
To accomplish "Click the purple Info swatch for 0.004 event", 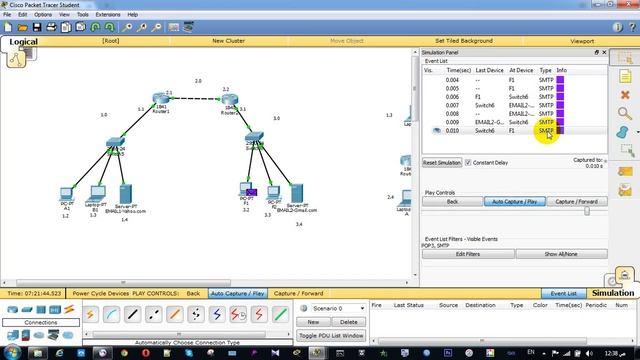I will pos(560,80).
